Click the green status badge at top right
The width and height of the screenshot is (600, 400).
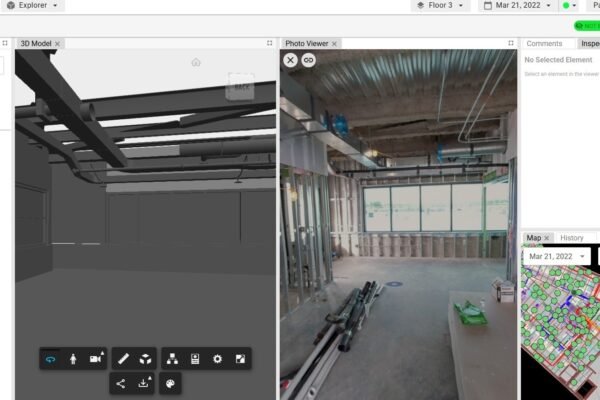click(x=587, y=26)
